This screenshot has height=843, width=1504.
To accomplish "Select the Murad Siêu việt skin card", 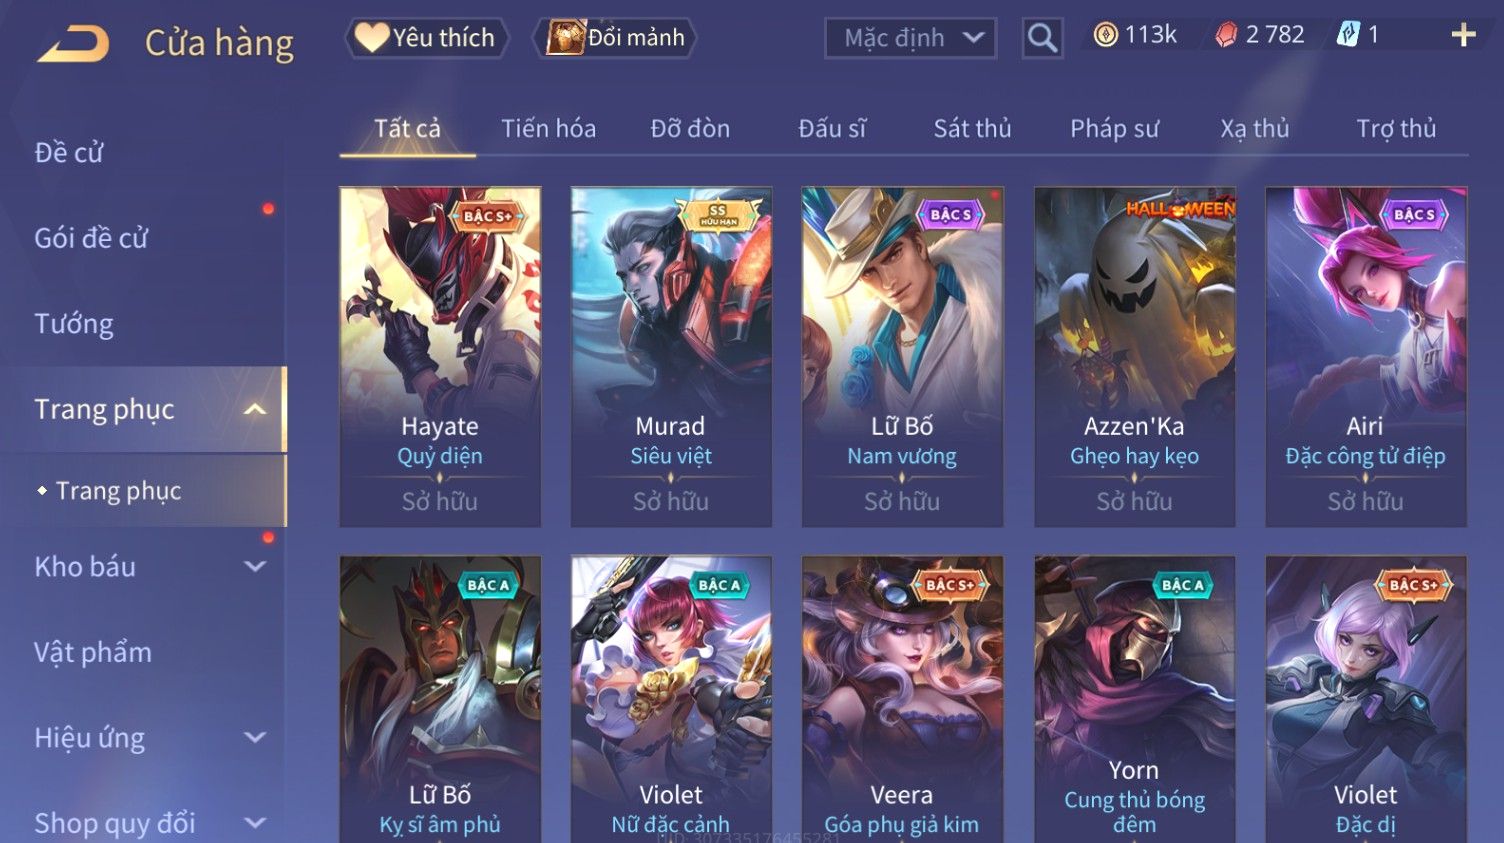I will tap(671, 357).
